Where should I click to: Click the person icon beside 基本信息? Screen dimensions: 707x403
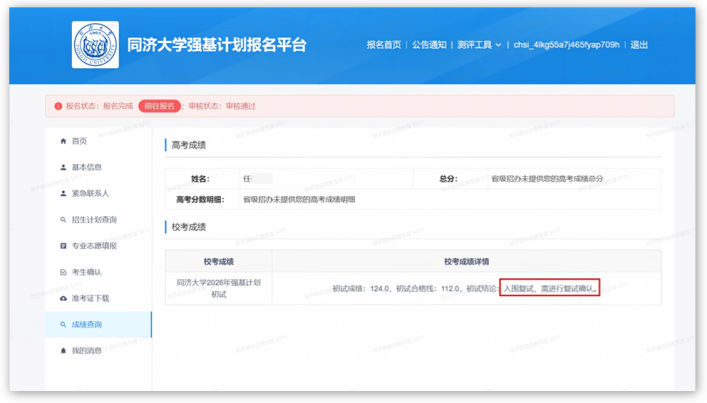(63, 167)
